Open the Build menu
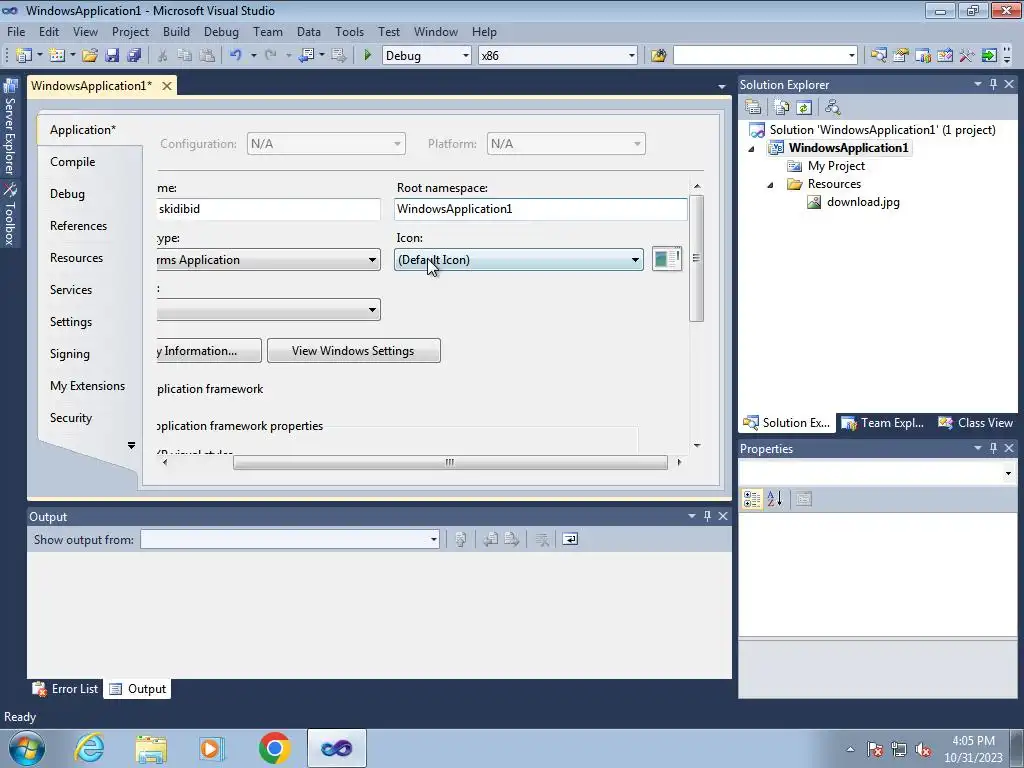The image size is (1024, 768). 176,31
